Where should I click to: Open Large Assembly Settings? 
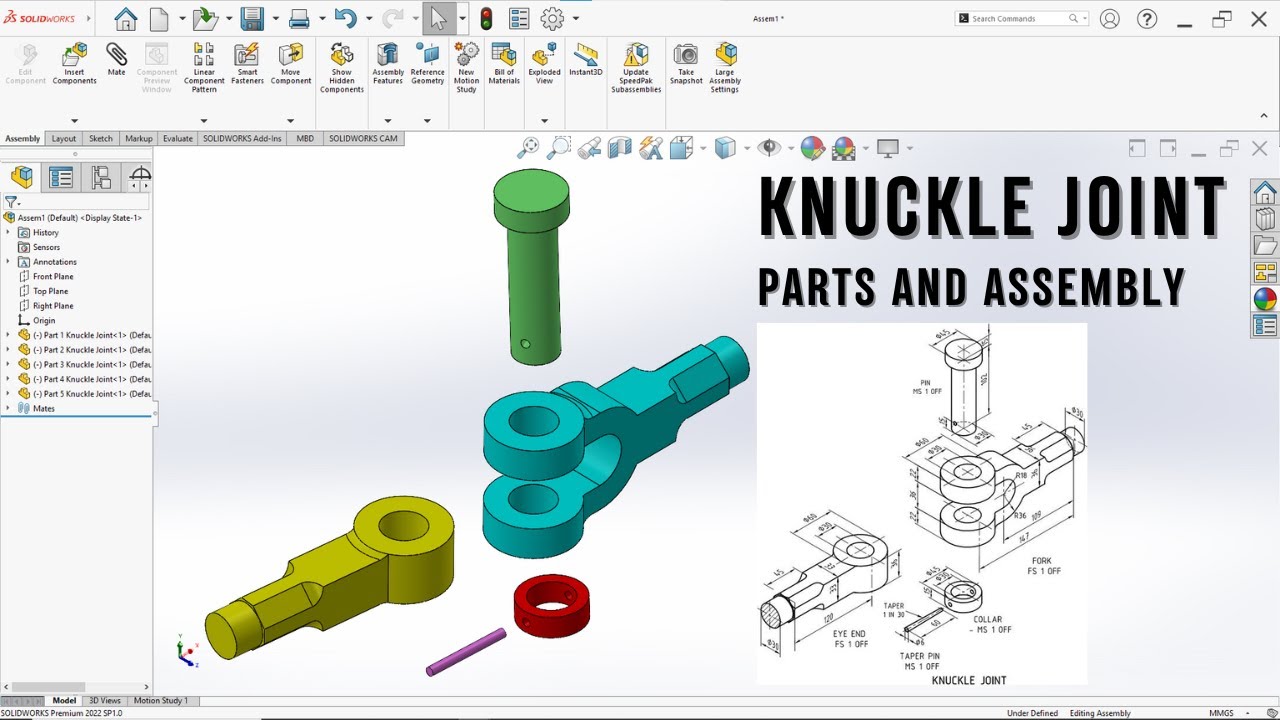[725, 68]
